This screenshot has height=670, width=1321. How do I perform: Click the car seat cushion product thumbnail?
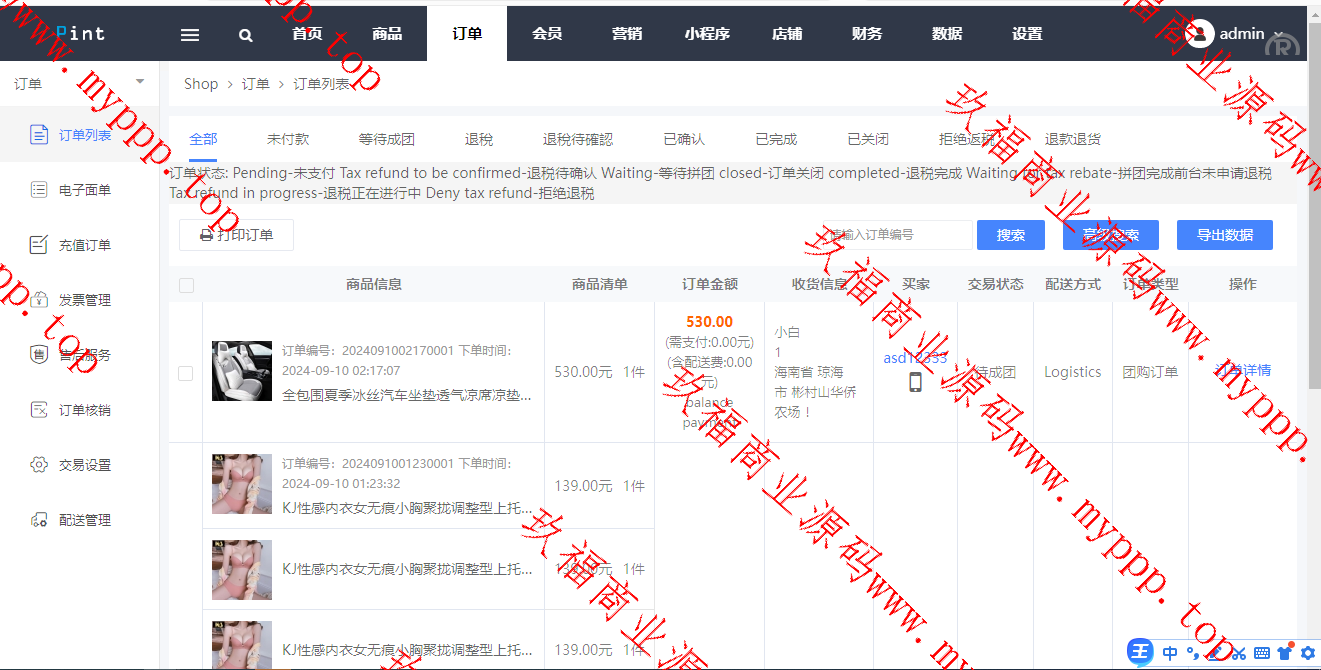242,371
